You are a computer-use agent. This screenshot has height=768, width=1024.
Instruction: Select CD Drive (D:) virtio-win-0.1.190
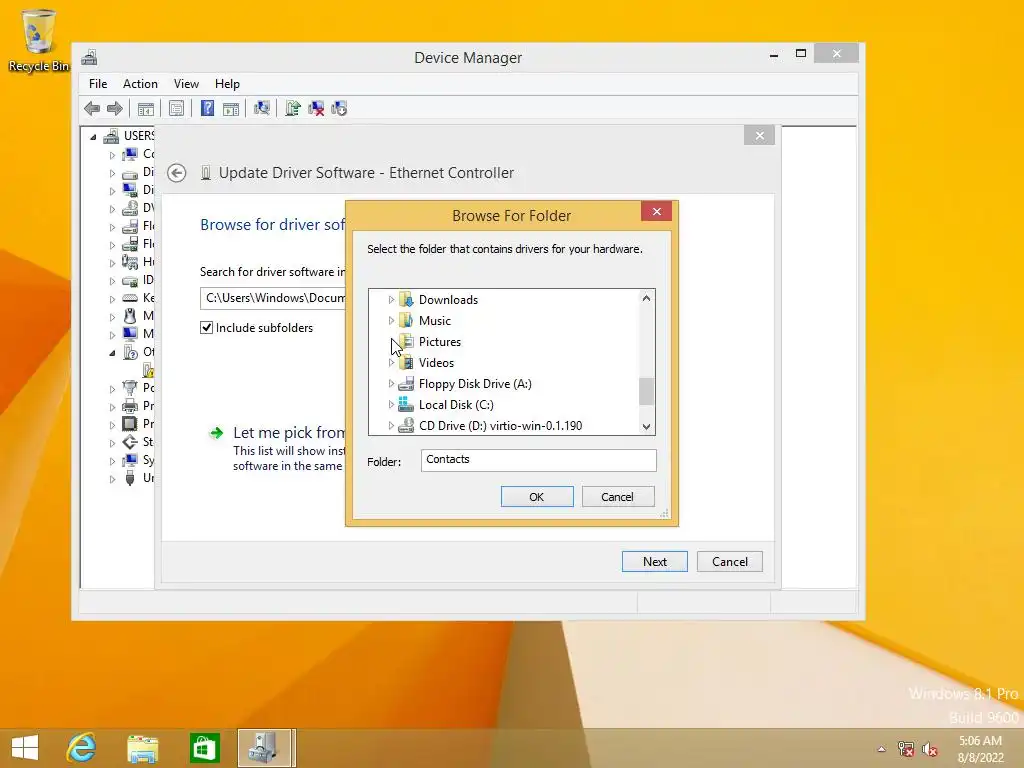click(500, 426)
